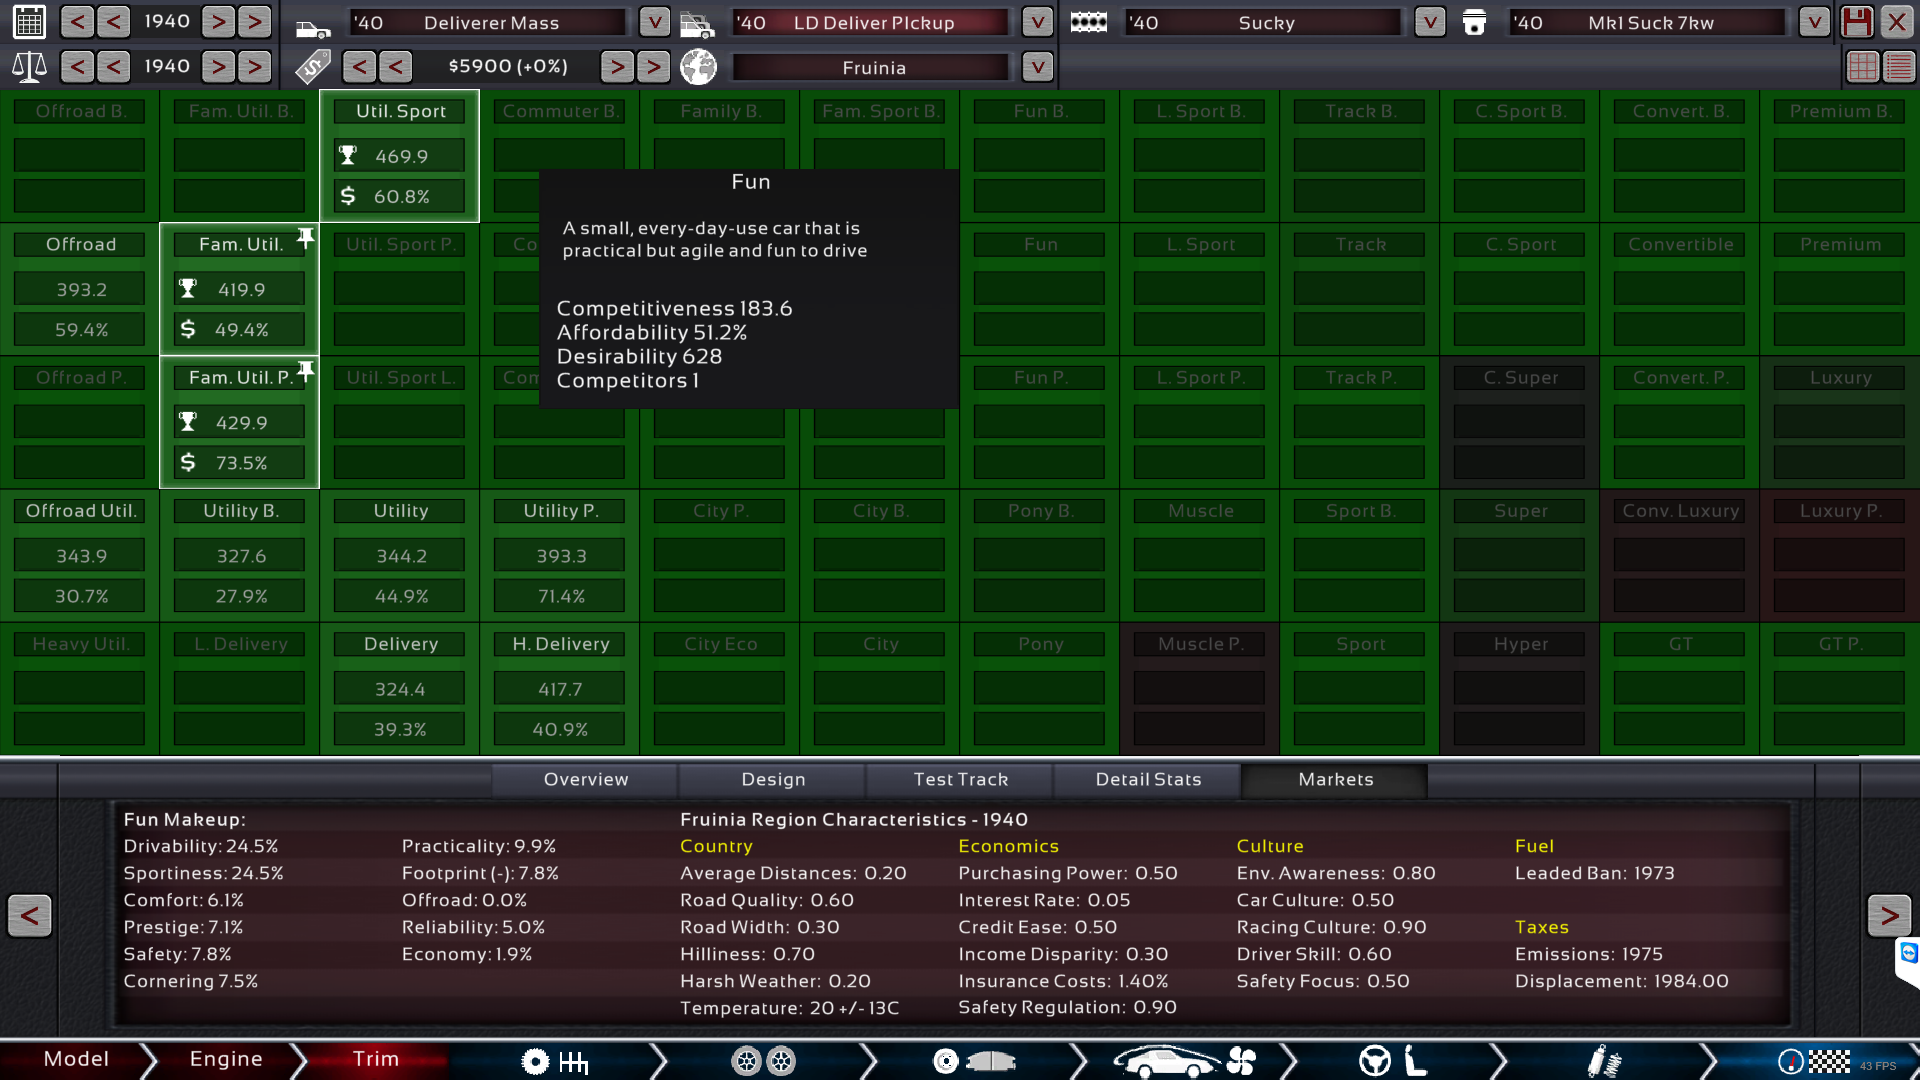Screen dimensions: 1920x1080
Task: Click the red floppy disk save icon
Action: 1857,22
